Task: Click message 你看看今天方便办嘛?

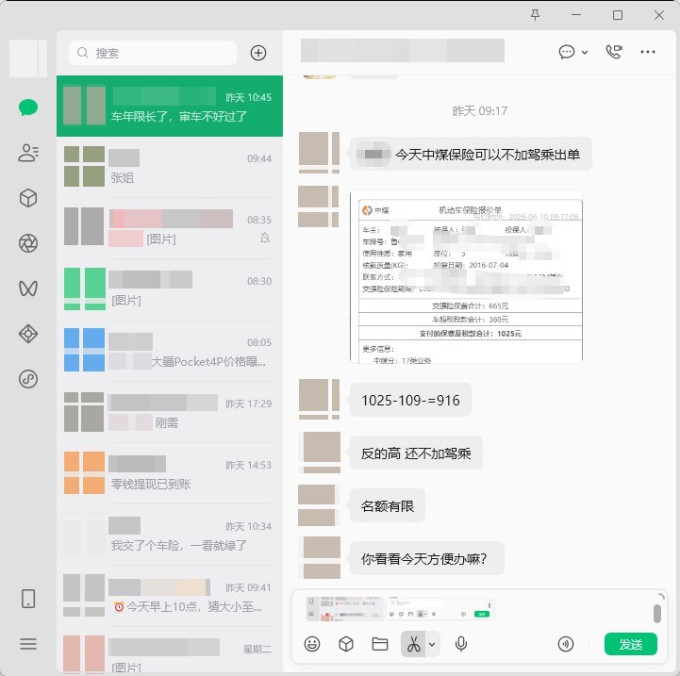Action: 427,558
